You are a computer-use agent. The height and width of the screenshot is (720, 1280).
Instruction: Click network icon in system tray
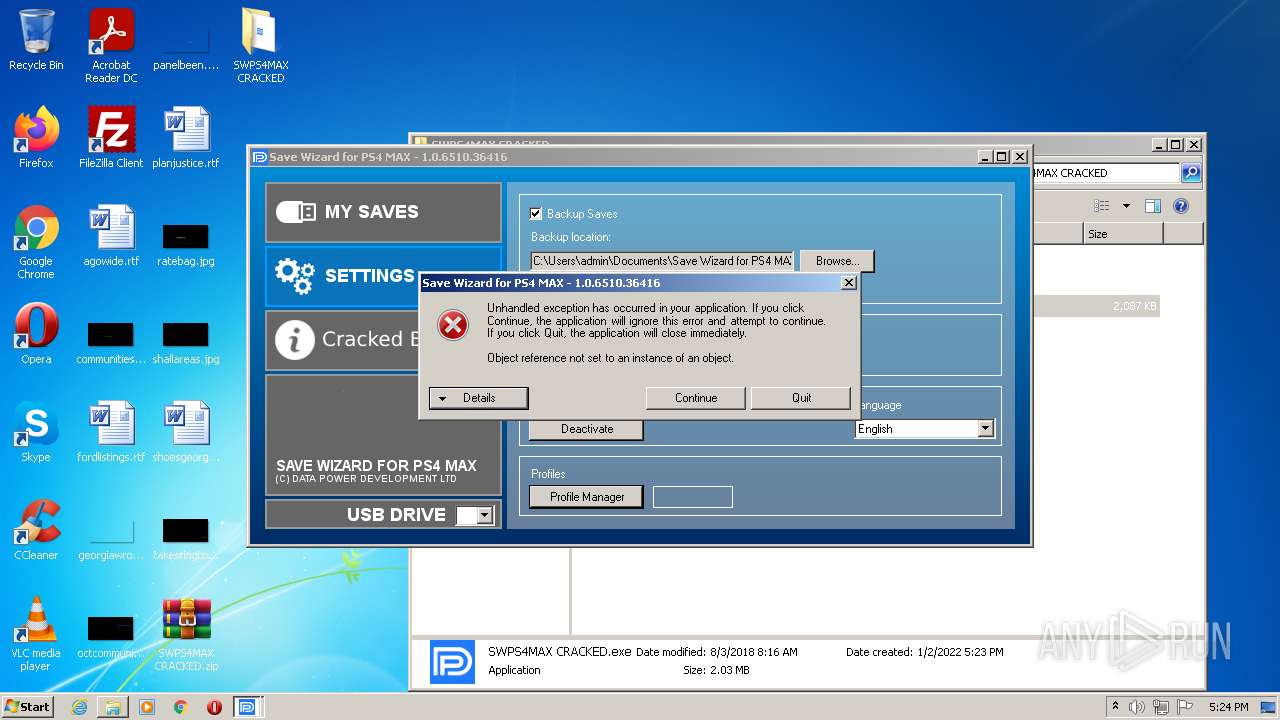point(1161,707)
